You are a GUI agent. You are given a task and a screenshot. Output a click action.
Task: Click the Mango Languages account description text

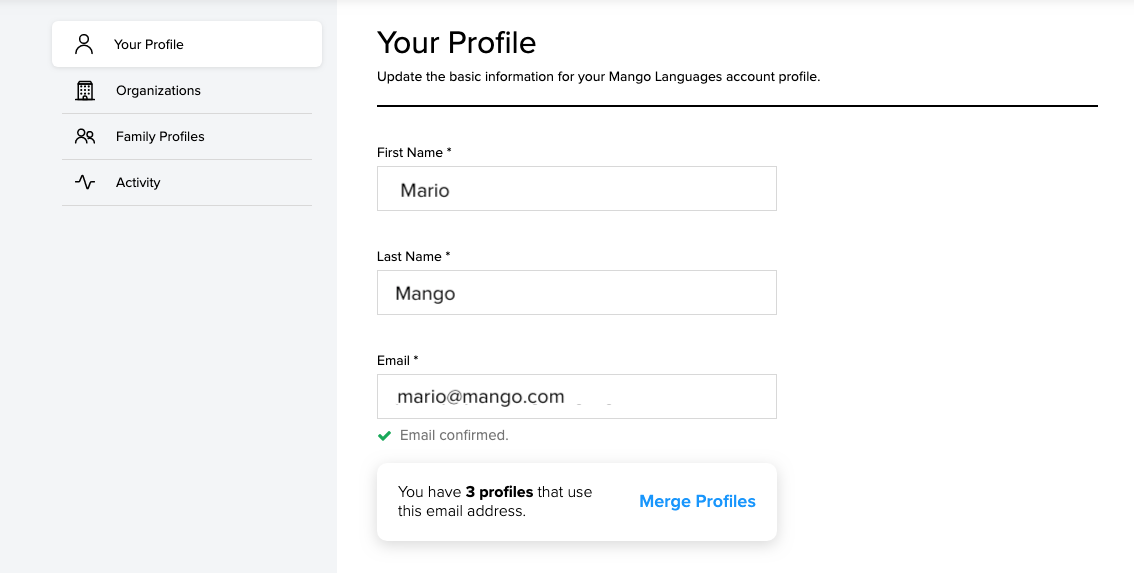598,77
